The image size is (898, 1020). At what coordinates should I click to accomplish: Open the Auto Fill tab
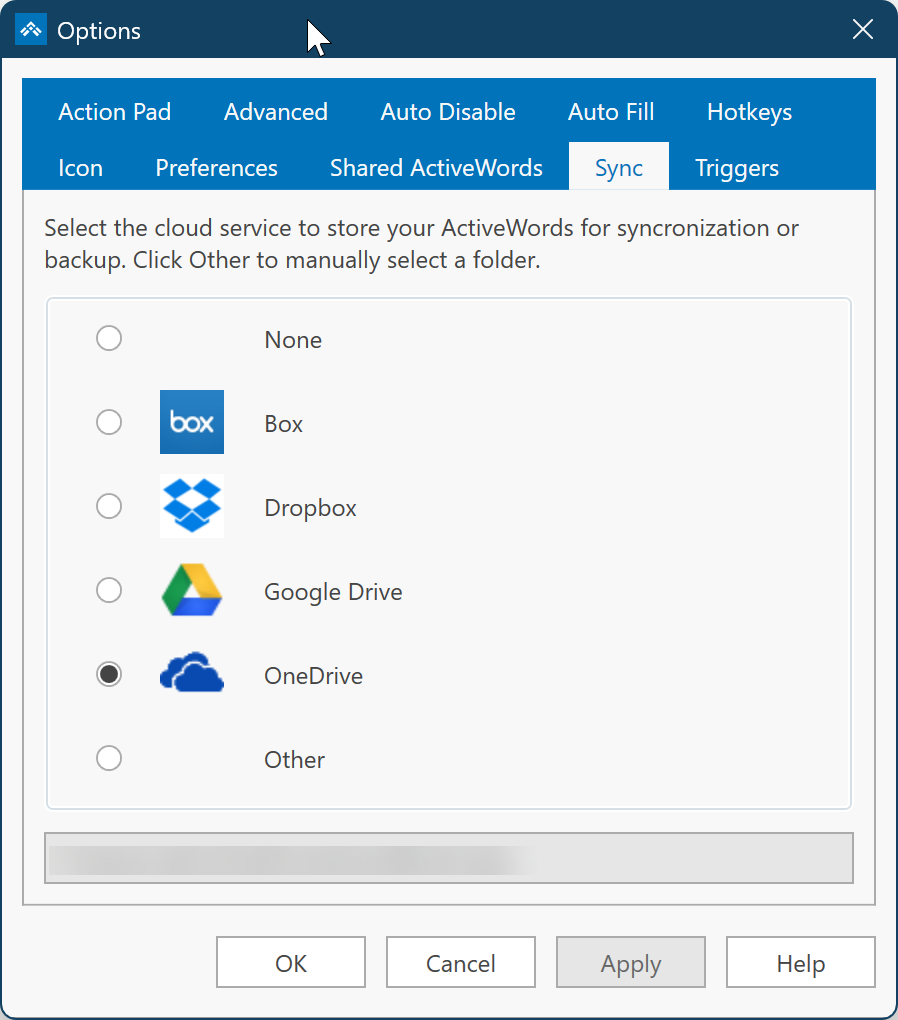click(611, 112)
